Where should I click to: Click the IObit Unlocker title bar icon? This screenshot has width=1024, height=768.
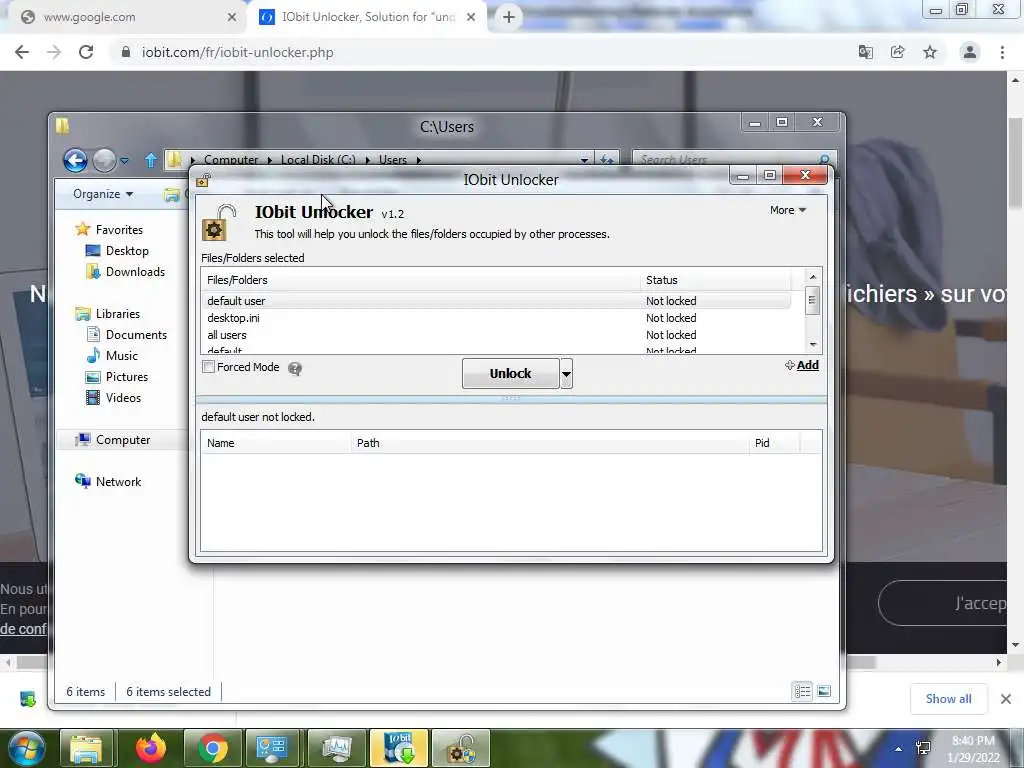203,180
